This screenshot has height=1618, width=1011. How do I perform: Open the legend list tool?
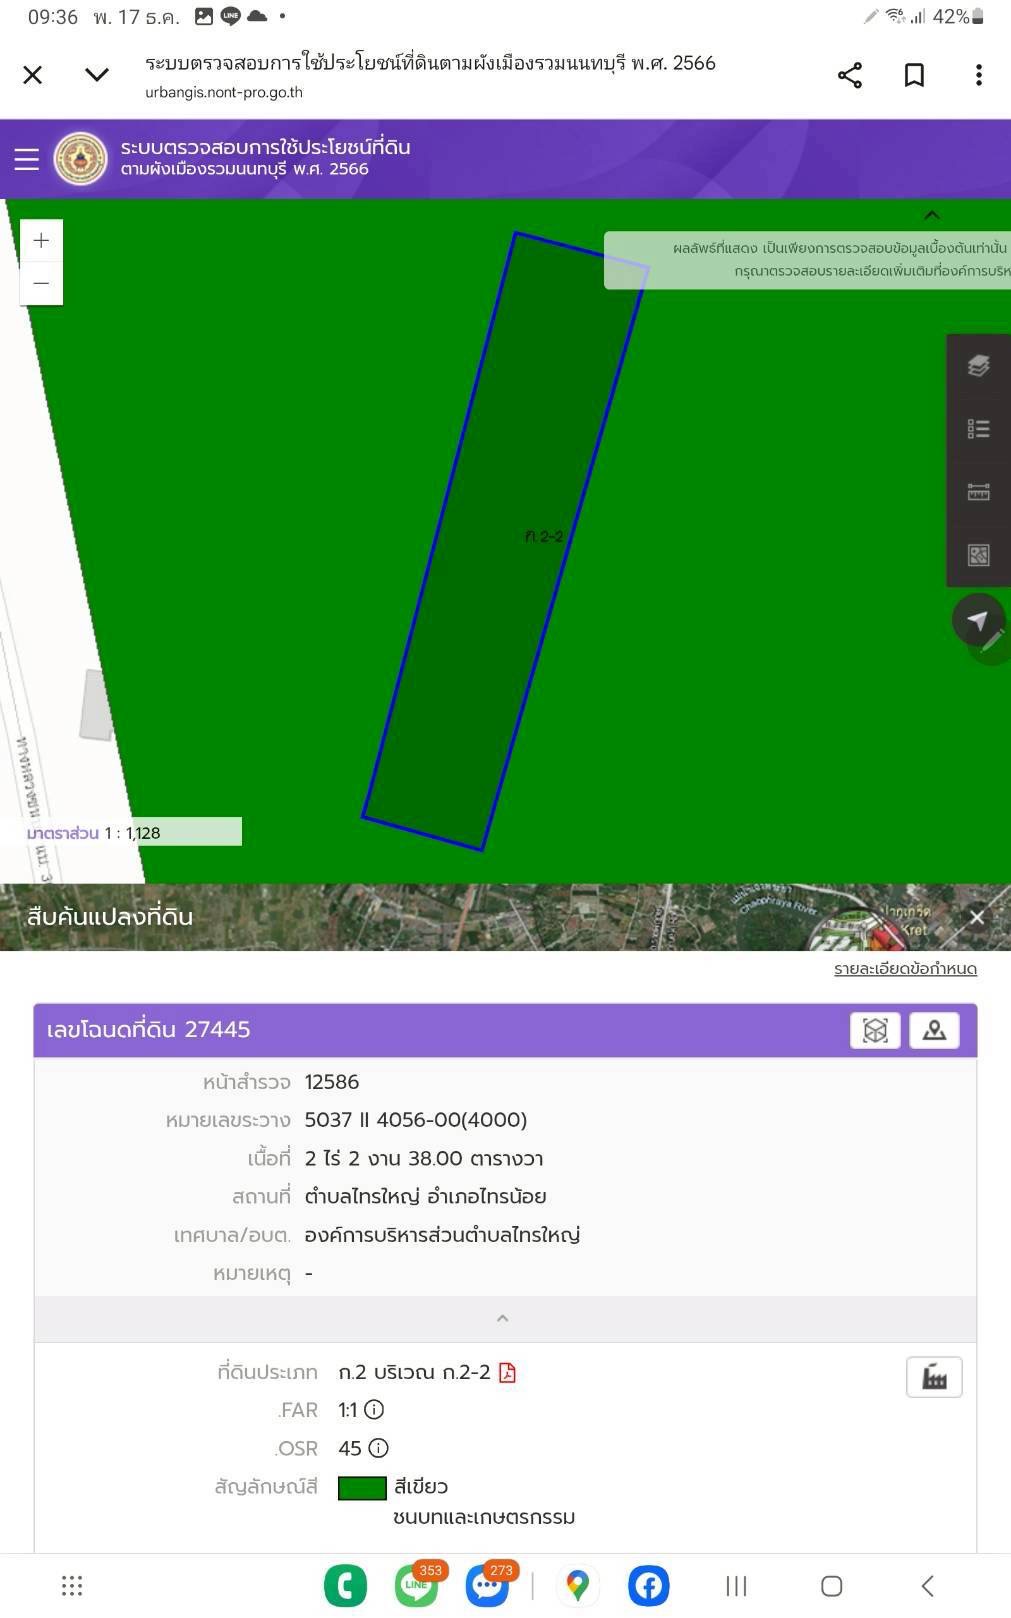tap(978, 429)
